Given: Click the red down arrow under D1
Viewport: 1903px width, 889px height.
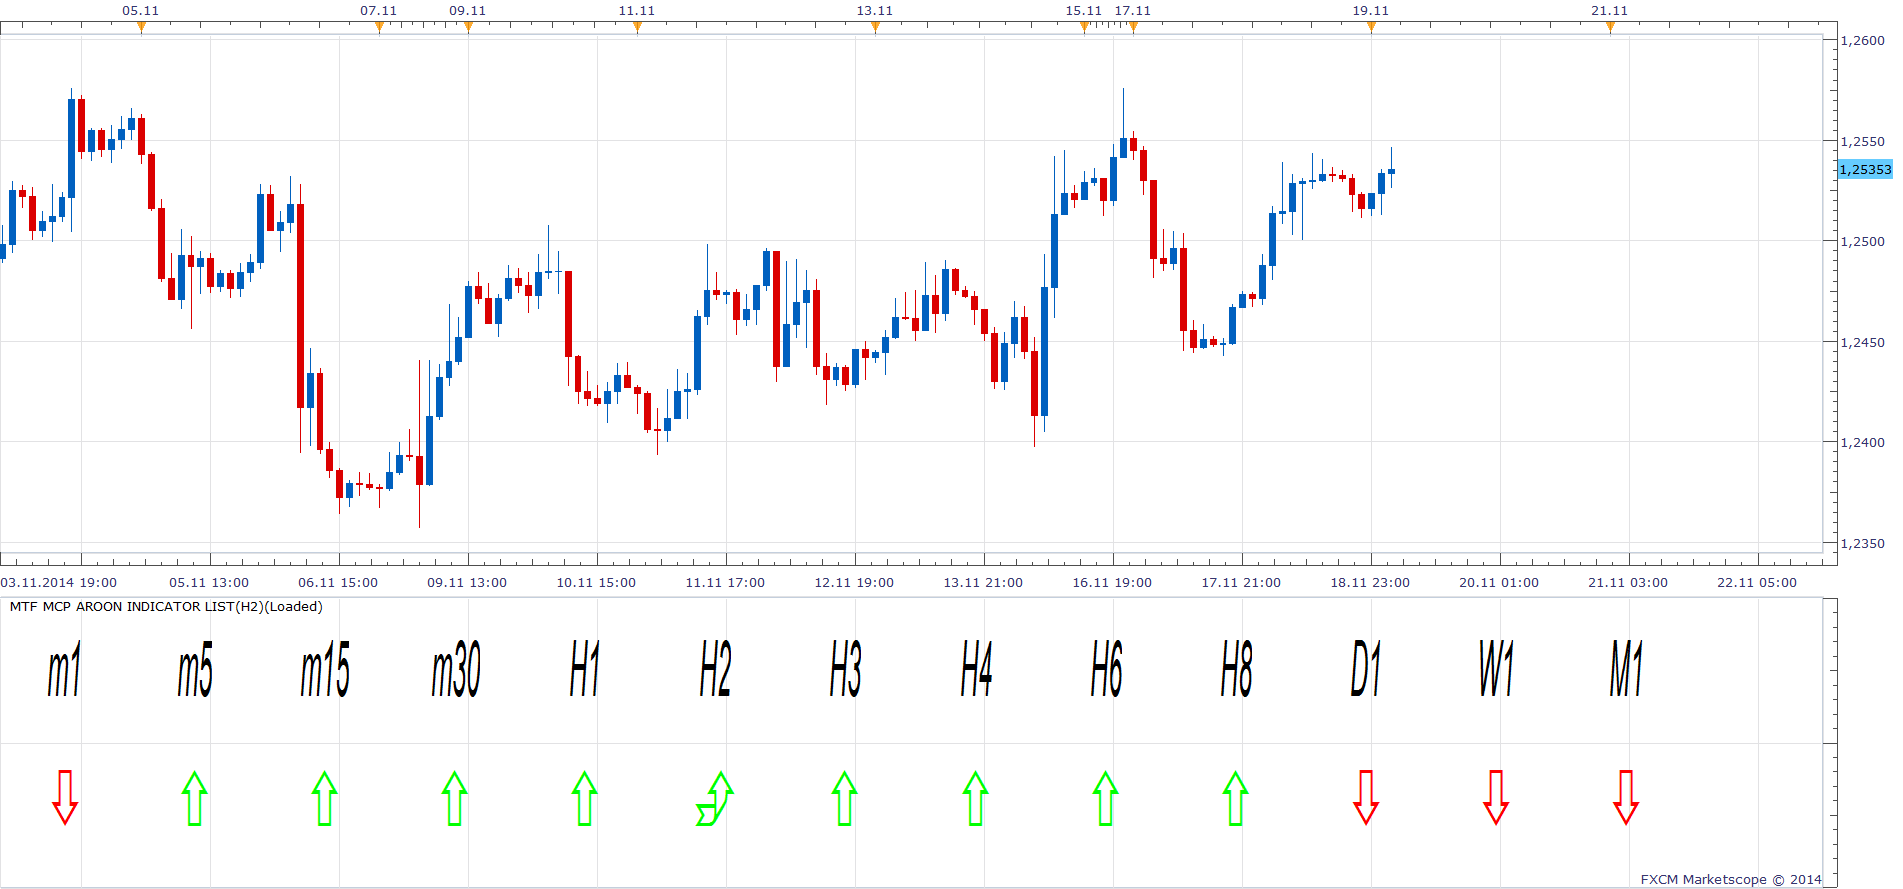Looking at the screenshot, I should [1366, 797].
